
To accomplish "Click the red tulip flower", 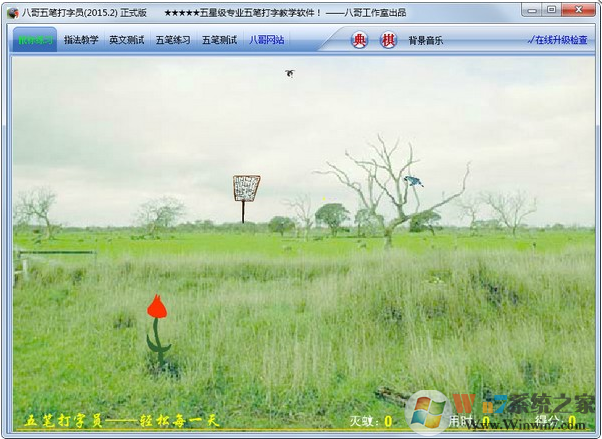I will 157,307.
